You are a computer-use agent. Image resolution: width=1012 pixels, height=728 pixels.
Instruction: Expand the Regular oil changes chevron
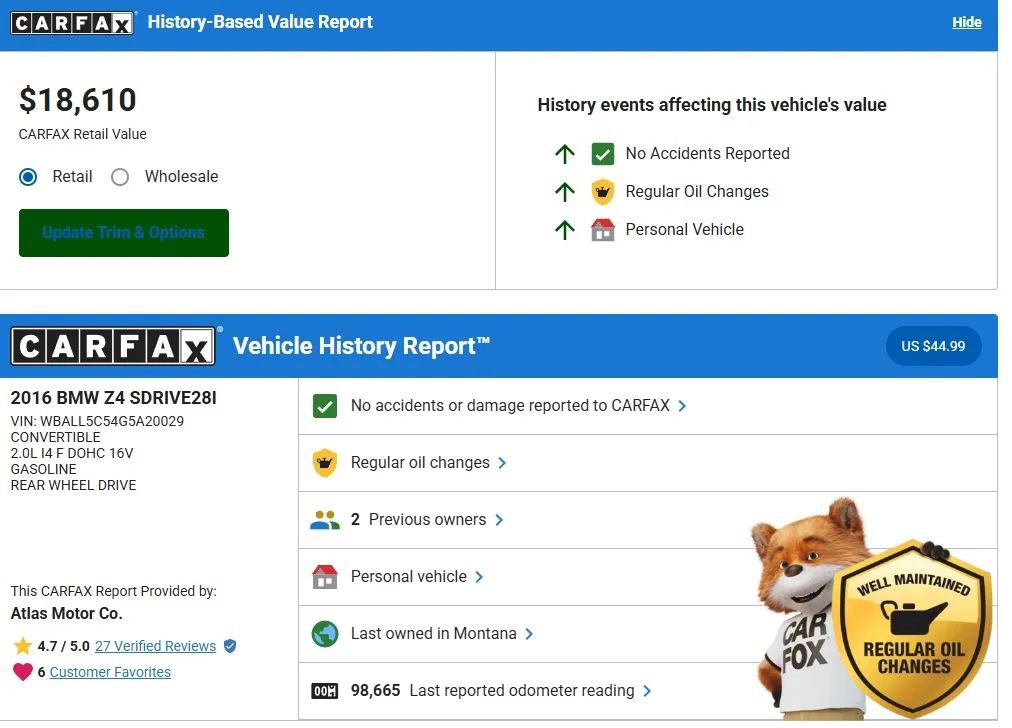pyautogui.click(x=502, y=463)
